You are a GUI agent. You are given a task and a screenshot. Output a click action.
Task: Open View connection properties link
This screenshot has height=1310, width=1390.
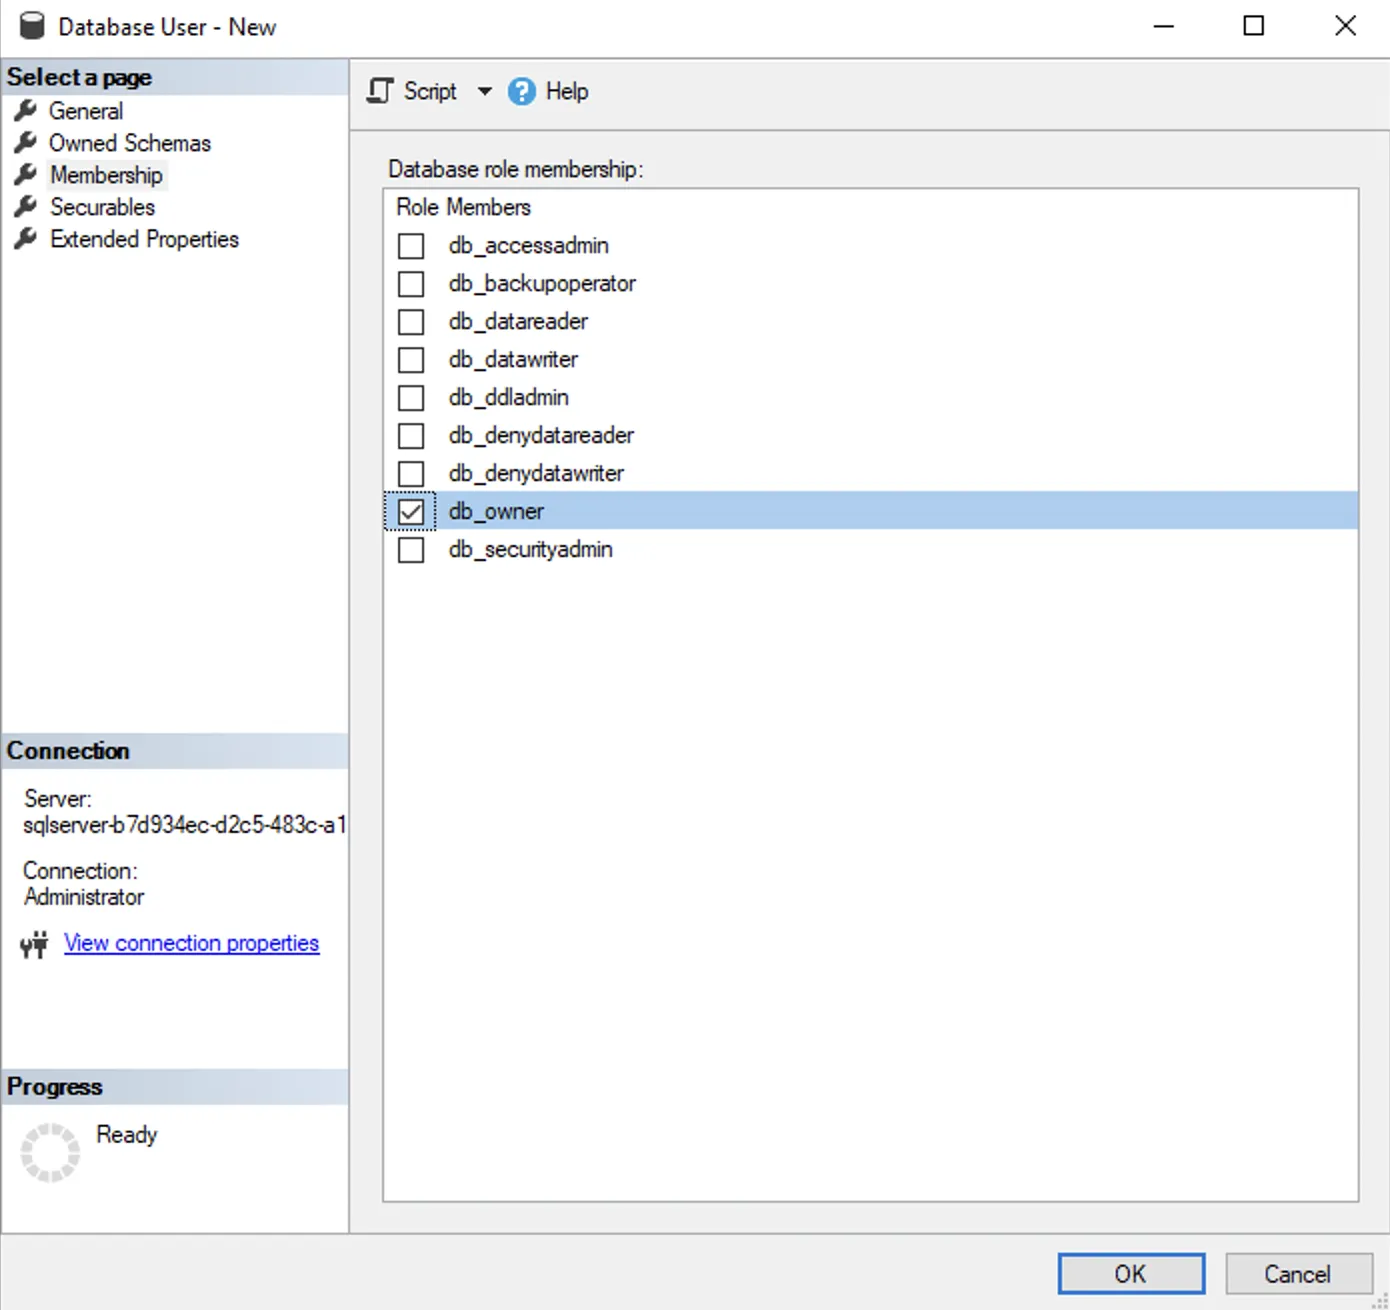point(191,943)
